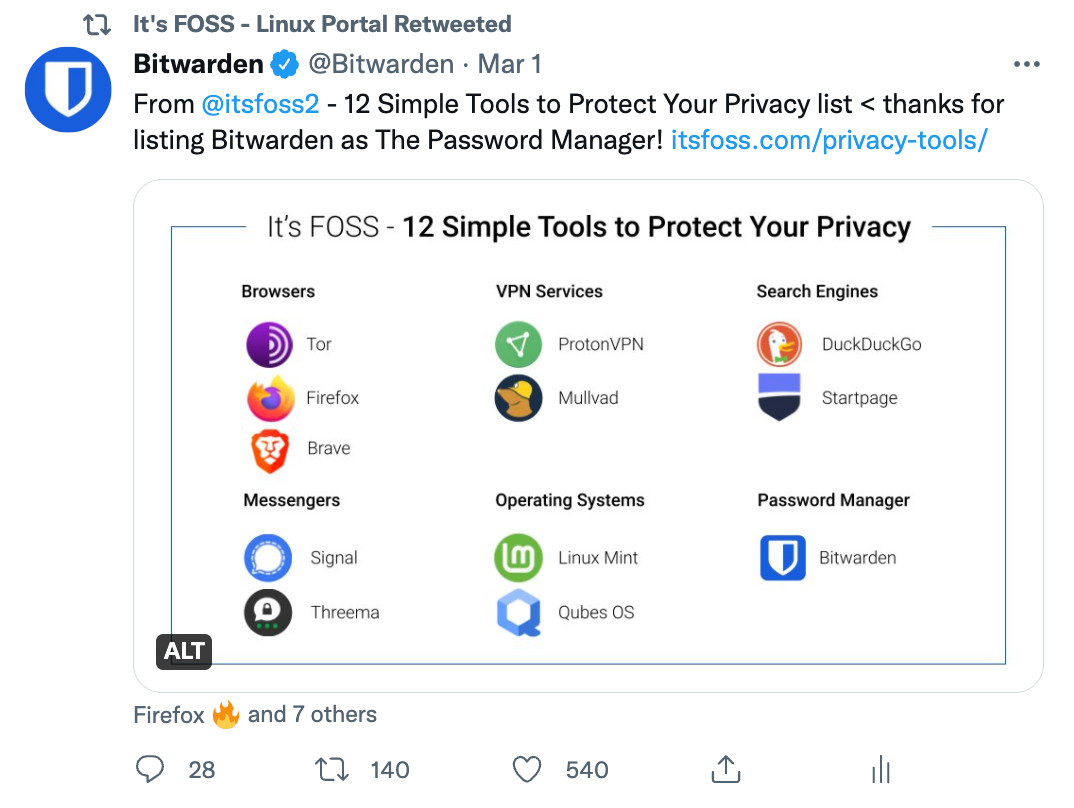The width and height of the screenshot is (1074, 808).
Task: Click the Linux Mint logo in image
Action: pos(518,558)
